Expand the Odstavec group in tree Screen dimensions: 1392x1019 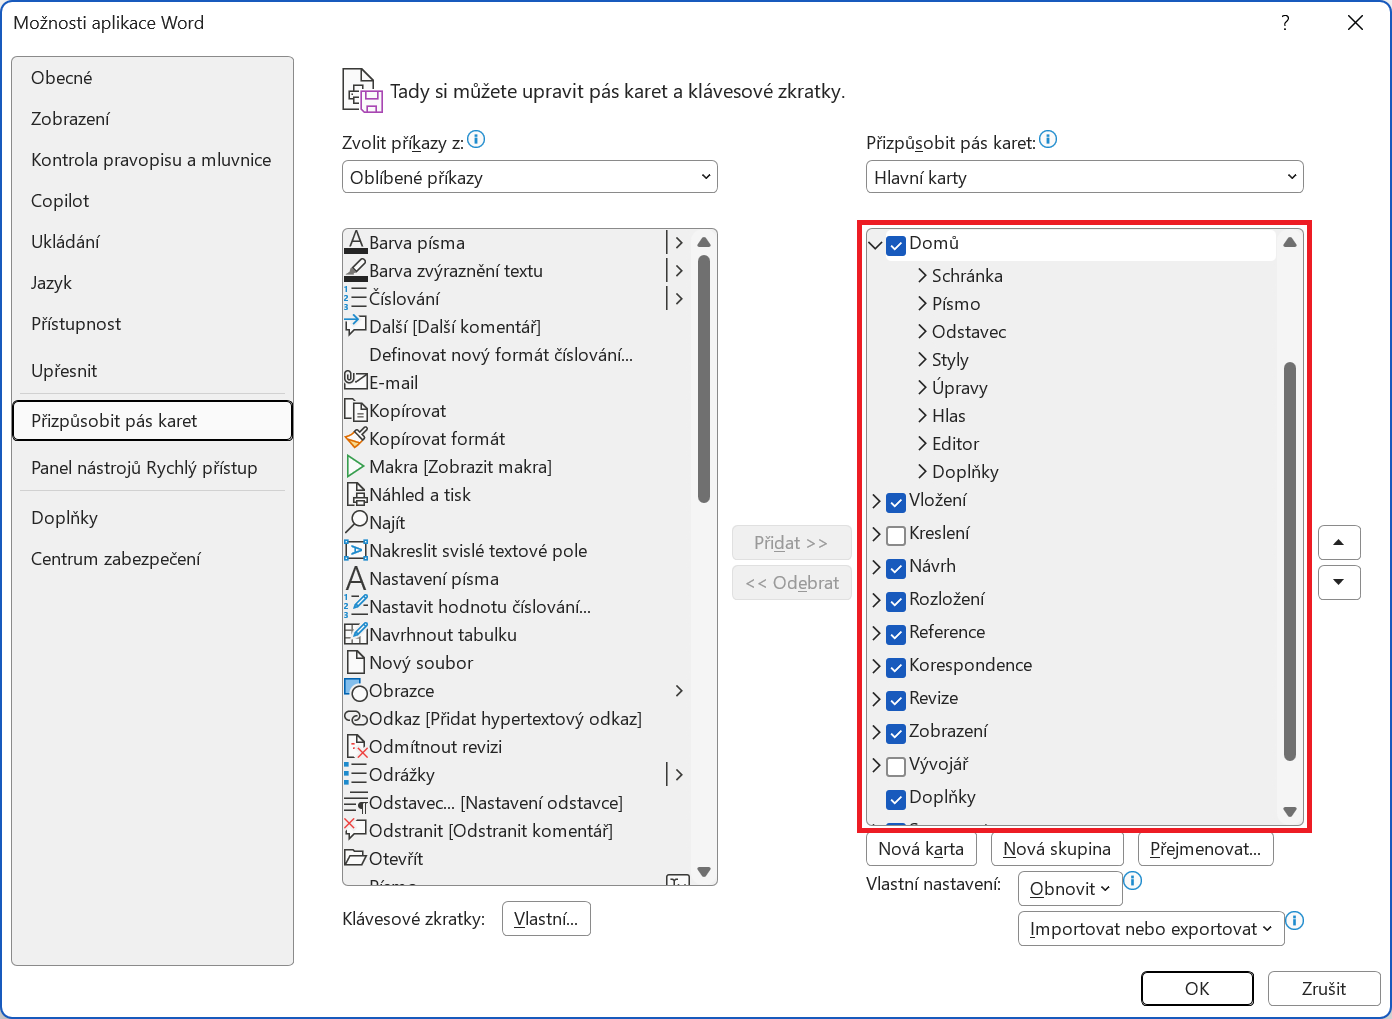[x=922, y=332]
